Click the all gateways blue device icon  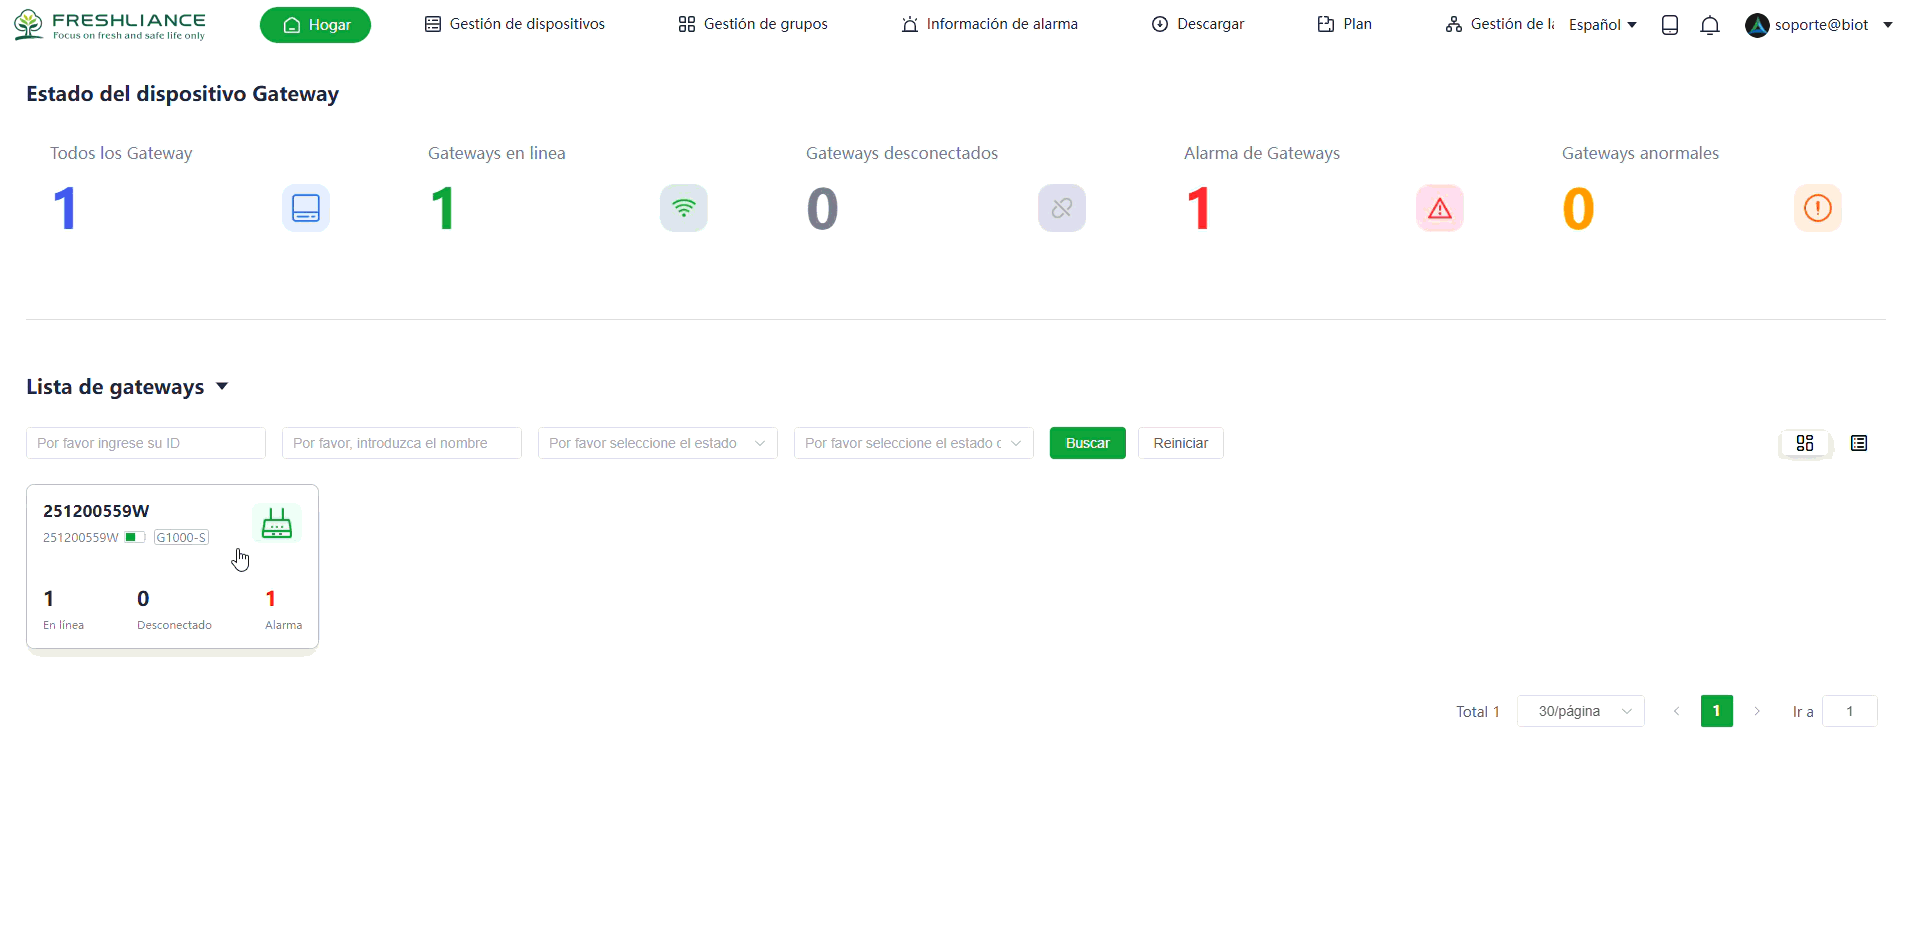pyautogui.click(x=305, y=208)
